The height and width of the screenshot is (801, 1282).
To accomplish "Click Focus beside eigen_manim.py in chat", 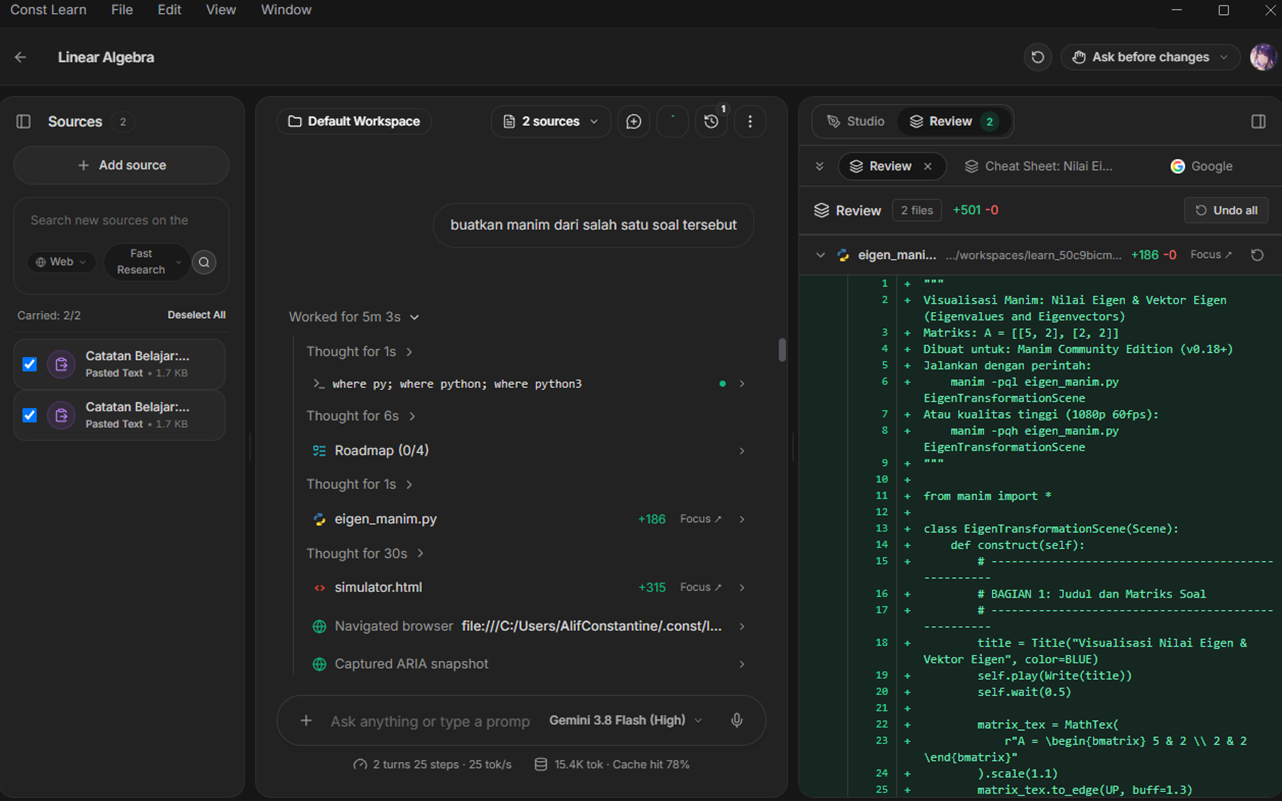I will (x=701, y=519).
